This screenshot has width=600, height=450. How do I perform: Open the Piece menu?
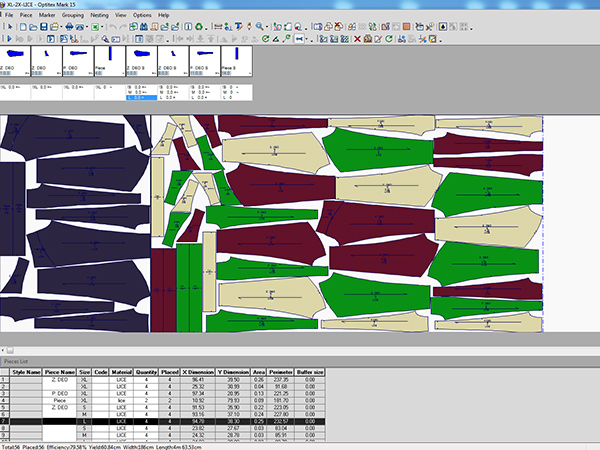click(26, 15)
